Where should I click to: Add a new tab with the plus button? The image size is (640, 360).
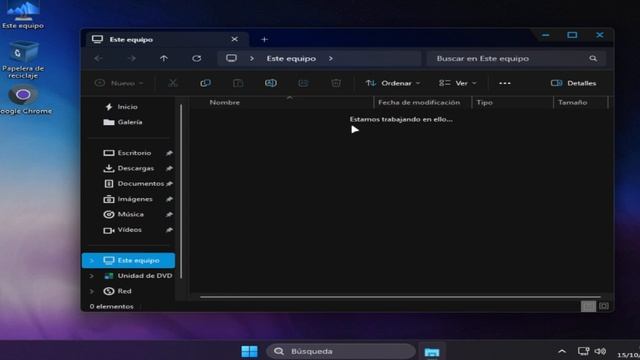click(264, 40)
